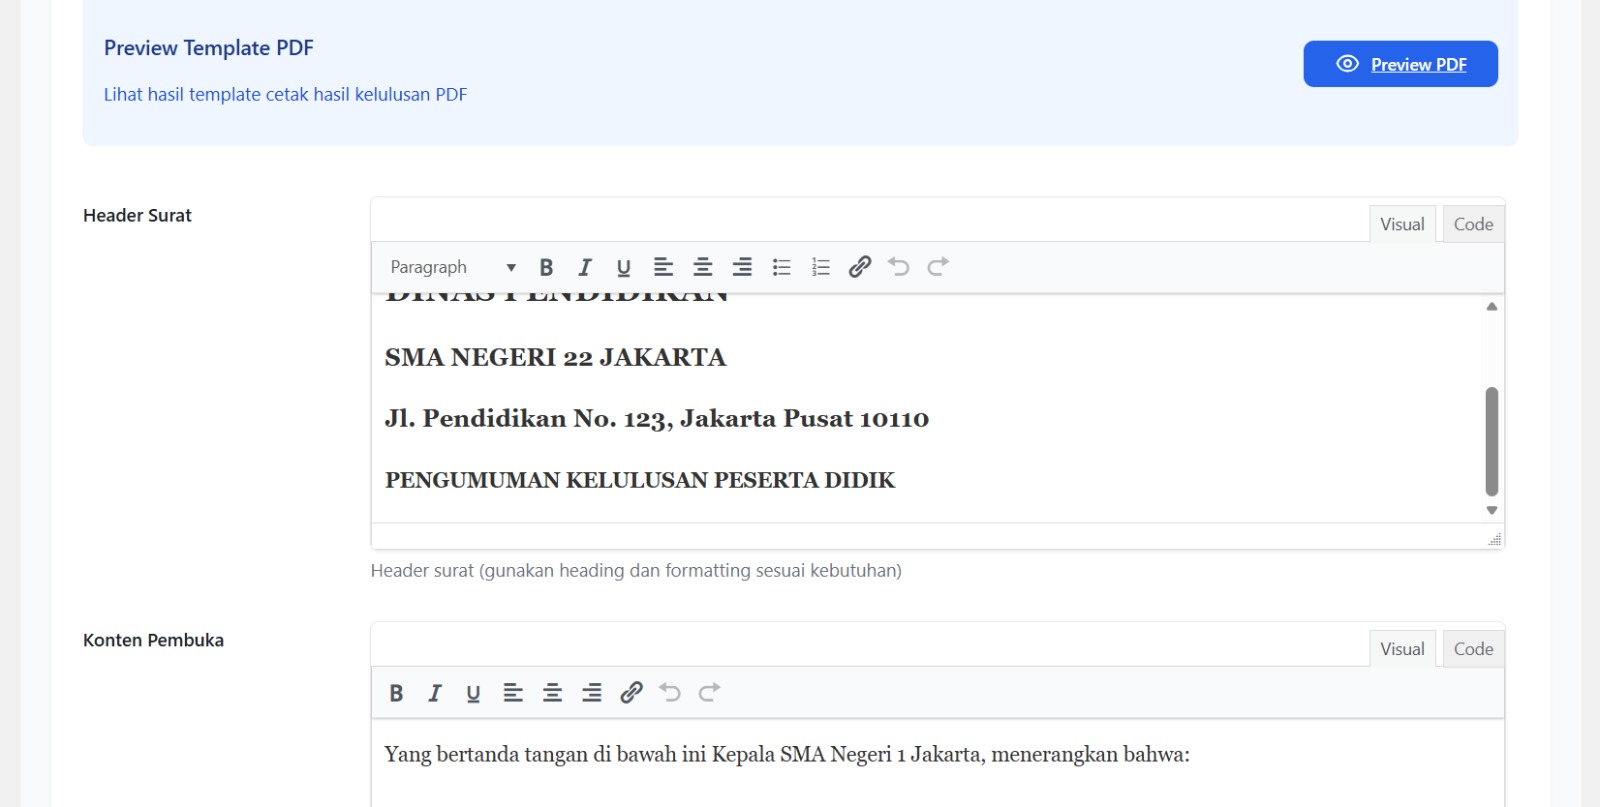Redo change in Header Surat editor
1600x807 pixels.
[938, 267]
